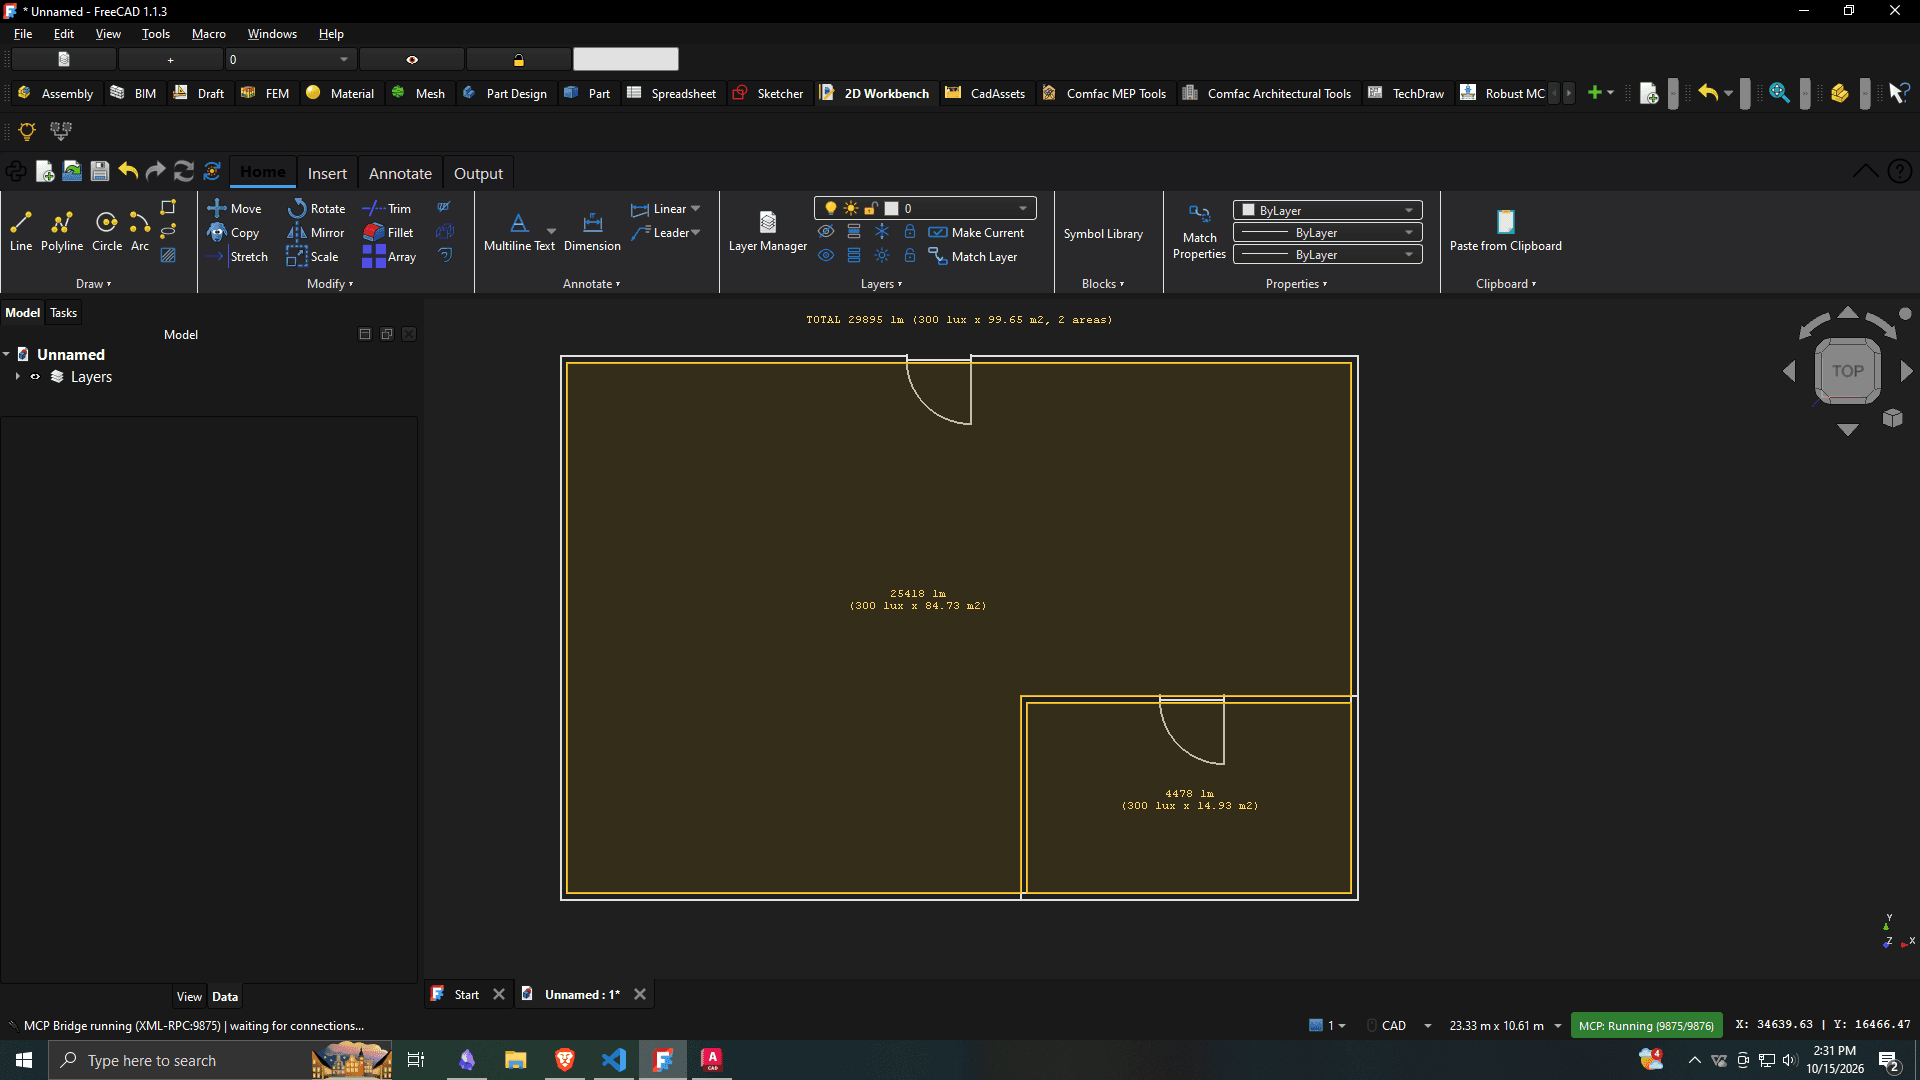Switch to the Annotate ribbon tab
The height and width of the screenshot is (1080, 1920).
pos(400,173)
